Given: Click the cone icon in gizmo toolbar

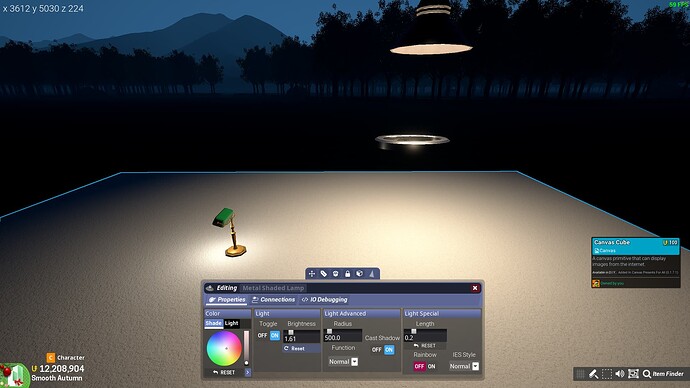Looking at the screenshot, I should point(371,274).
